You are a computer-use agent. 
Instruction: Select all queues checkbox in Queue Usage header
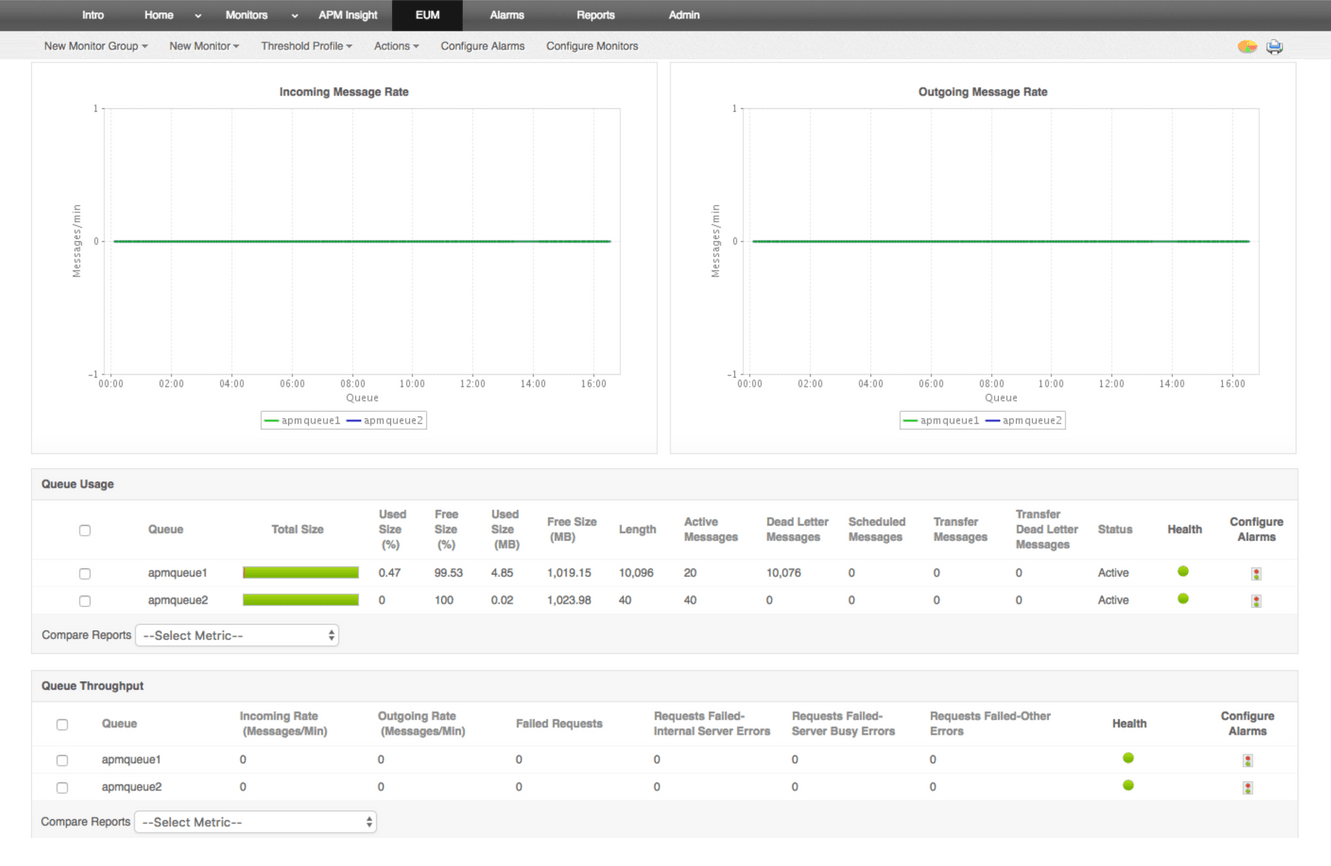point(85,530)
